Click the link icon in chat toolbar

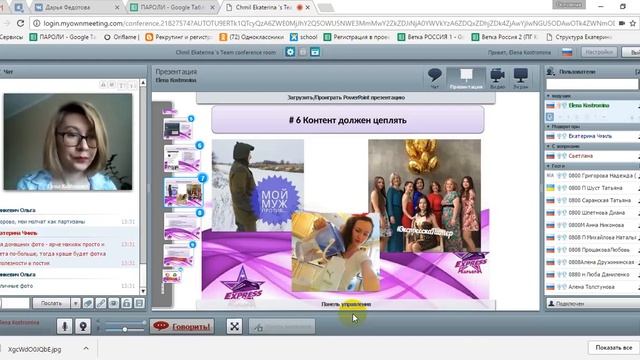[x=101, y=303]
